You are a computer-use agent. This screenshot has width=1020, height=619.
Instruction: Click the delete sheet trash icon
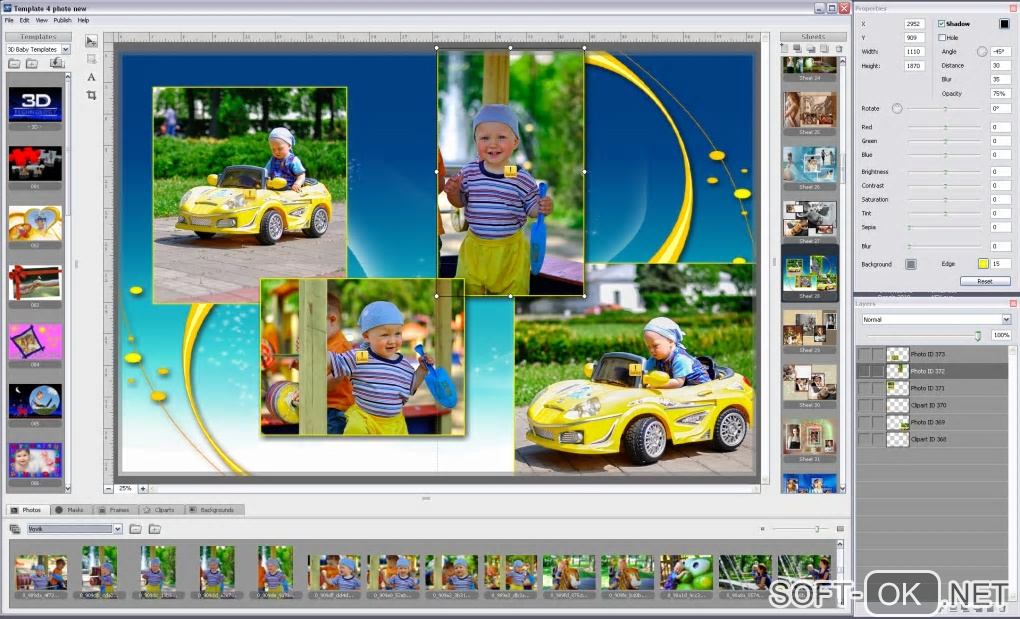pyautogui.click(x=839, y=49)
